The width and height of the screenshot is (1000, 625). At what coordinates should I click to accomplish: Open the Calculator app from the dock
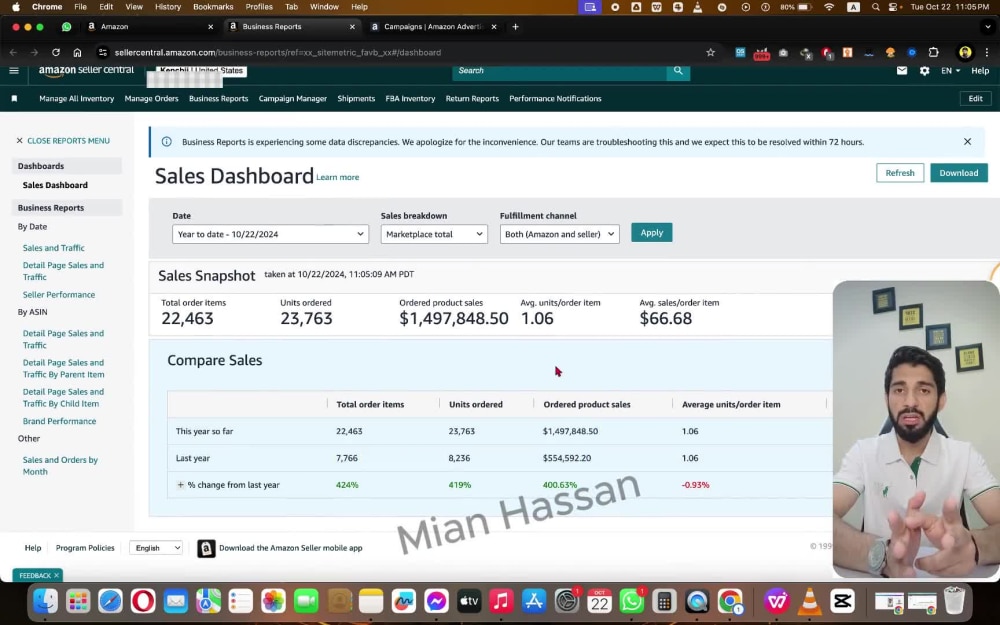(664, 601)
